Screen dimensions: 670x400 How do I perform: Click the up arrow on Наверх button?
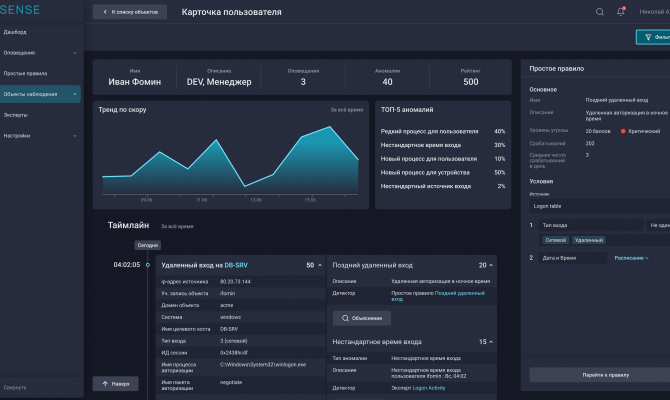point(103,383)
